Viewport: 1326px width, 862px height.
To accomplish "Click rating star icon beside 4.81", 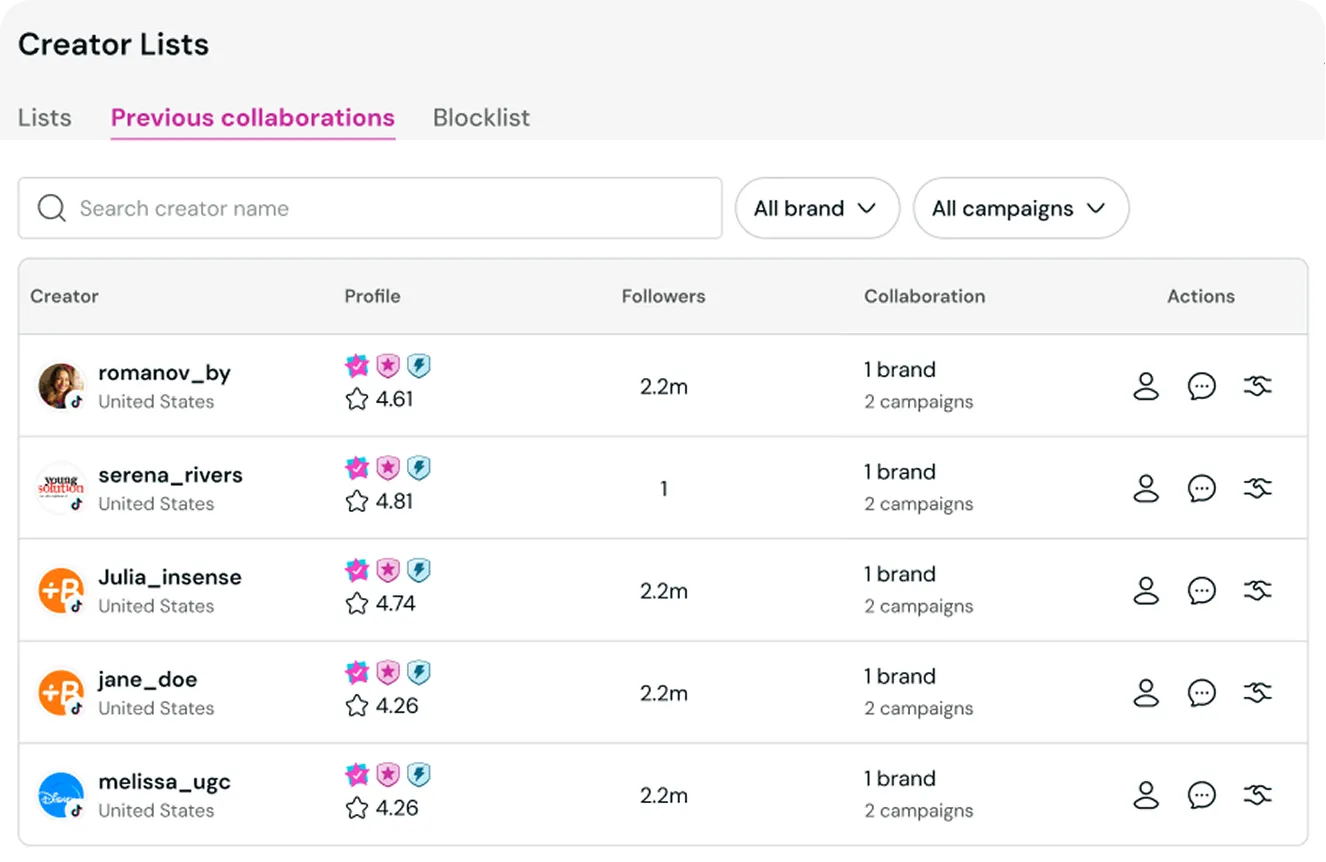I will [357, 501].
